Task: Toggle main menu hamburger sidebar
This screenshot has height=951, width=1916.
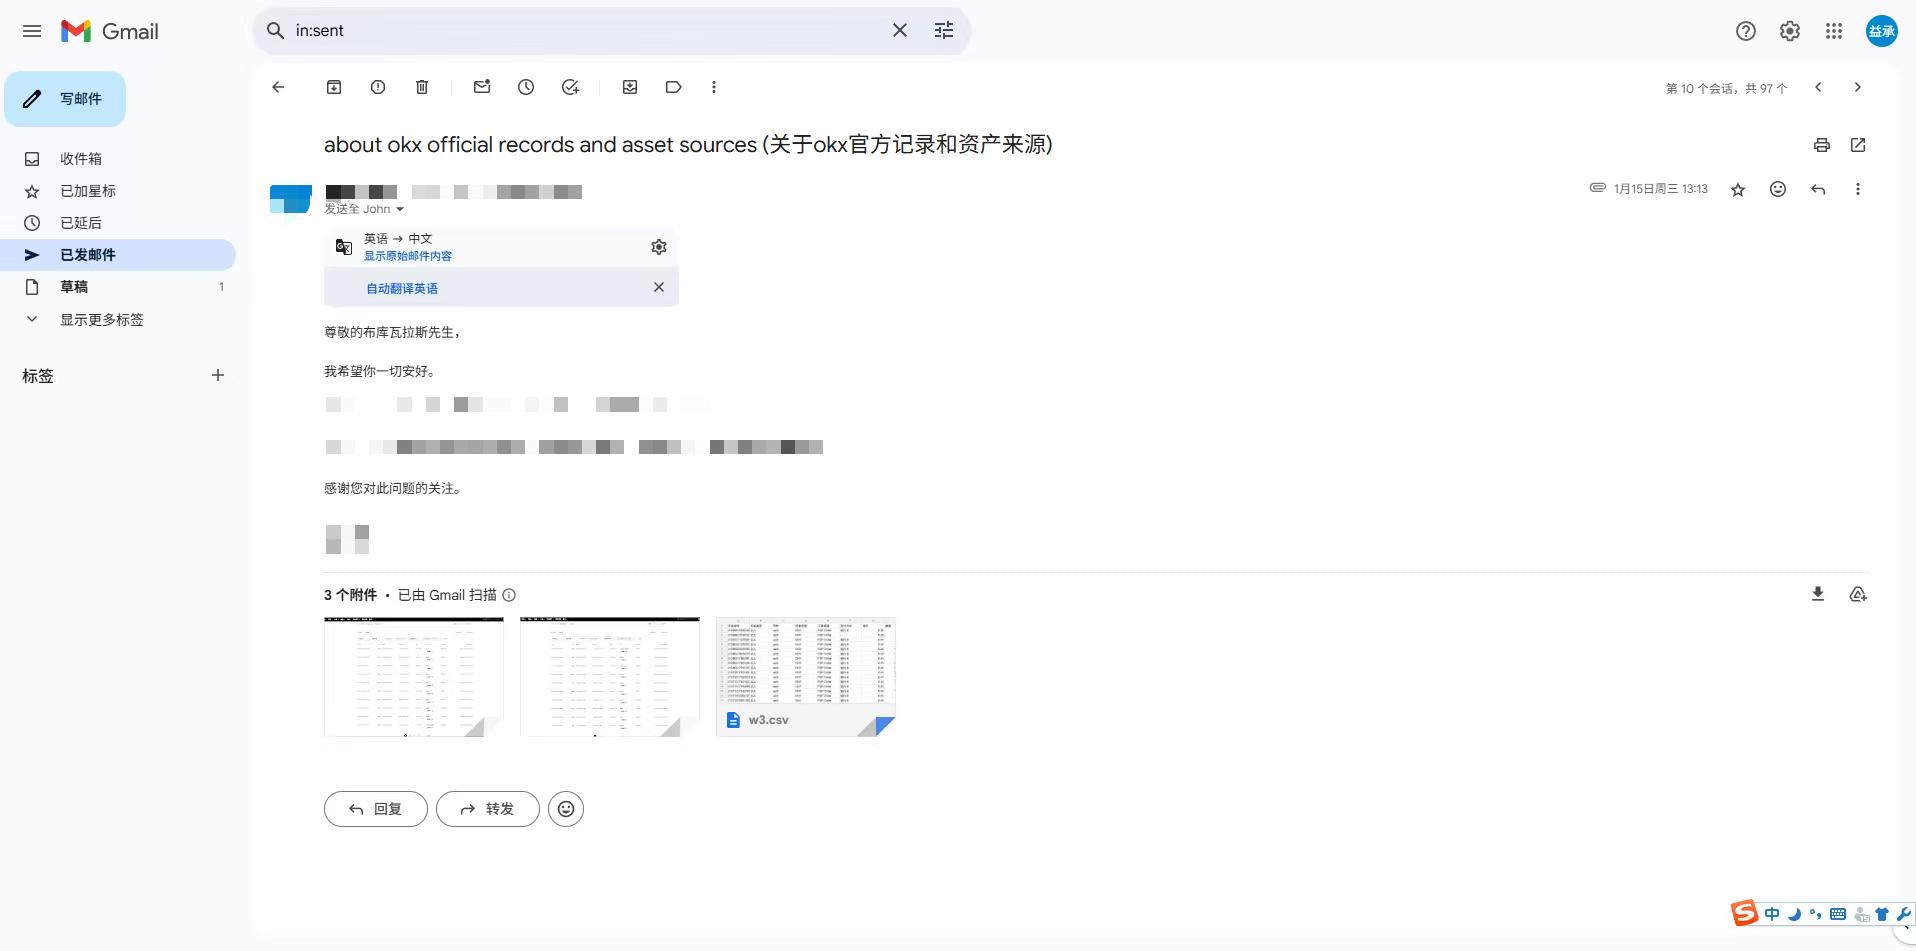Action: click(32, 31)
